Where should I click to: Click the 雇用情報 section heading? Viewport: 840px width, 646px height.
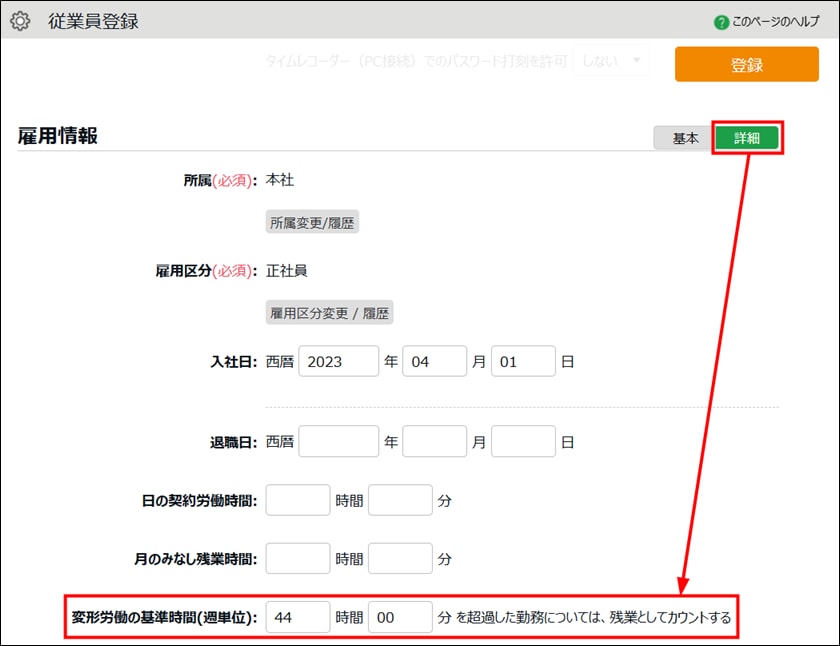(58, 136)
